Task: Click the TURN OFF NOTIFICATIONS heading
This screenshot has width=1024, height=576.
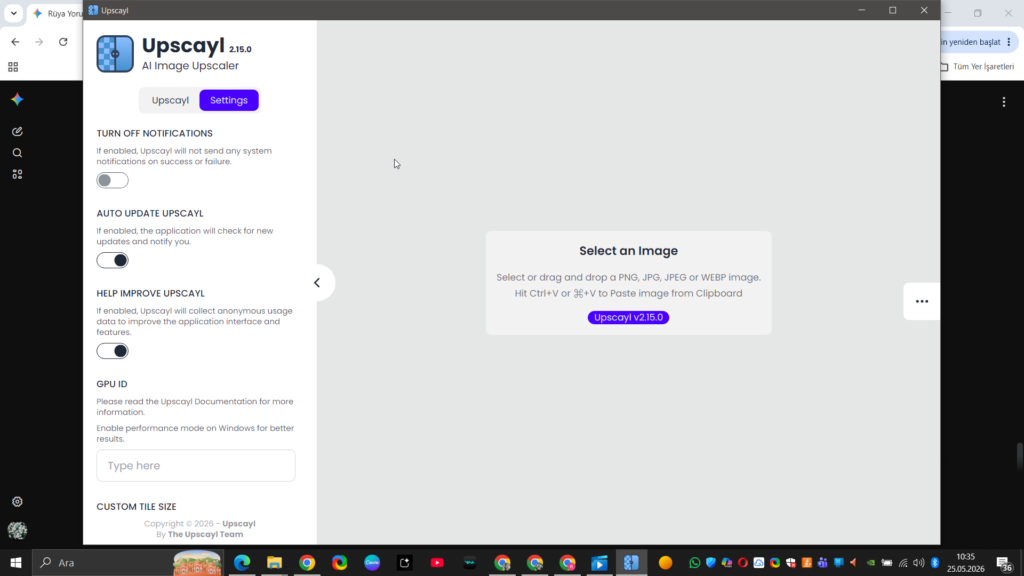Action: point(154,133)
